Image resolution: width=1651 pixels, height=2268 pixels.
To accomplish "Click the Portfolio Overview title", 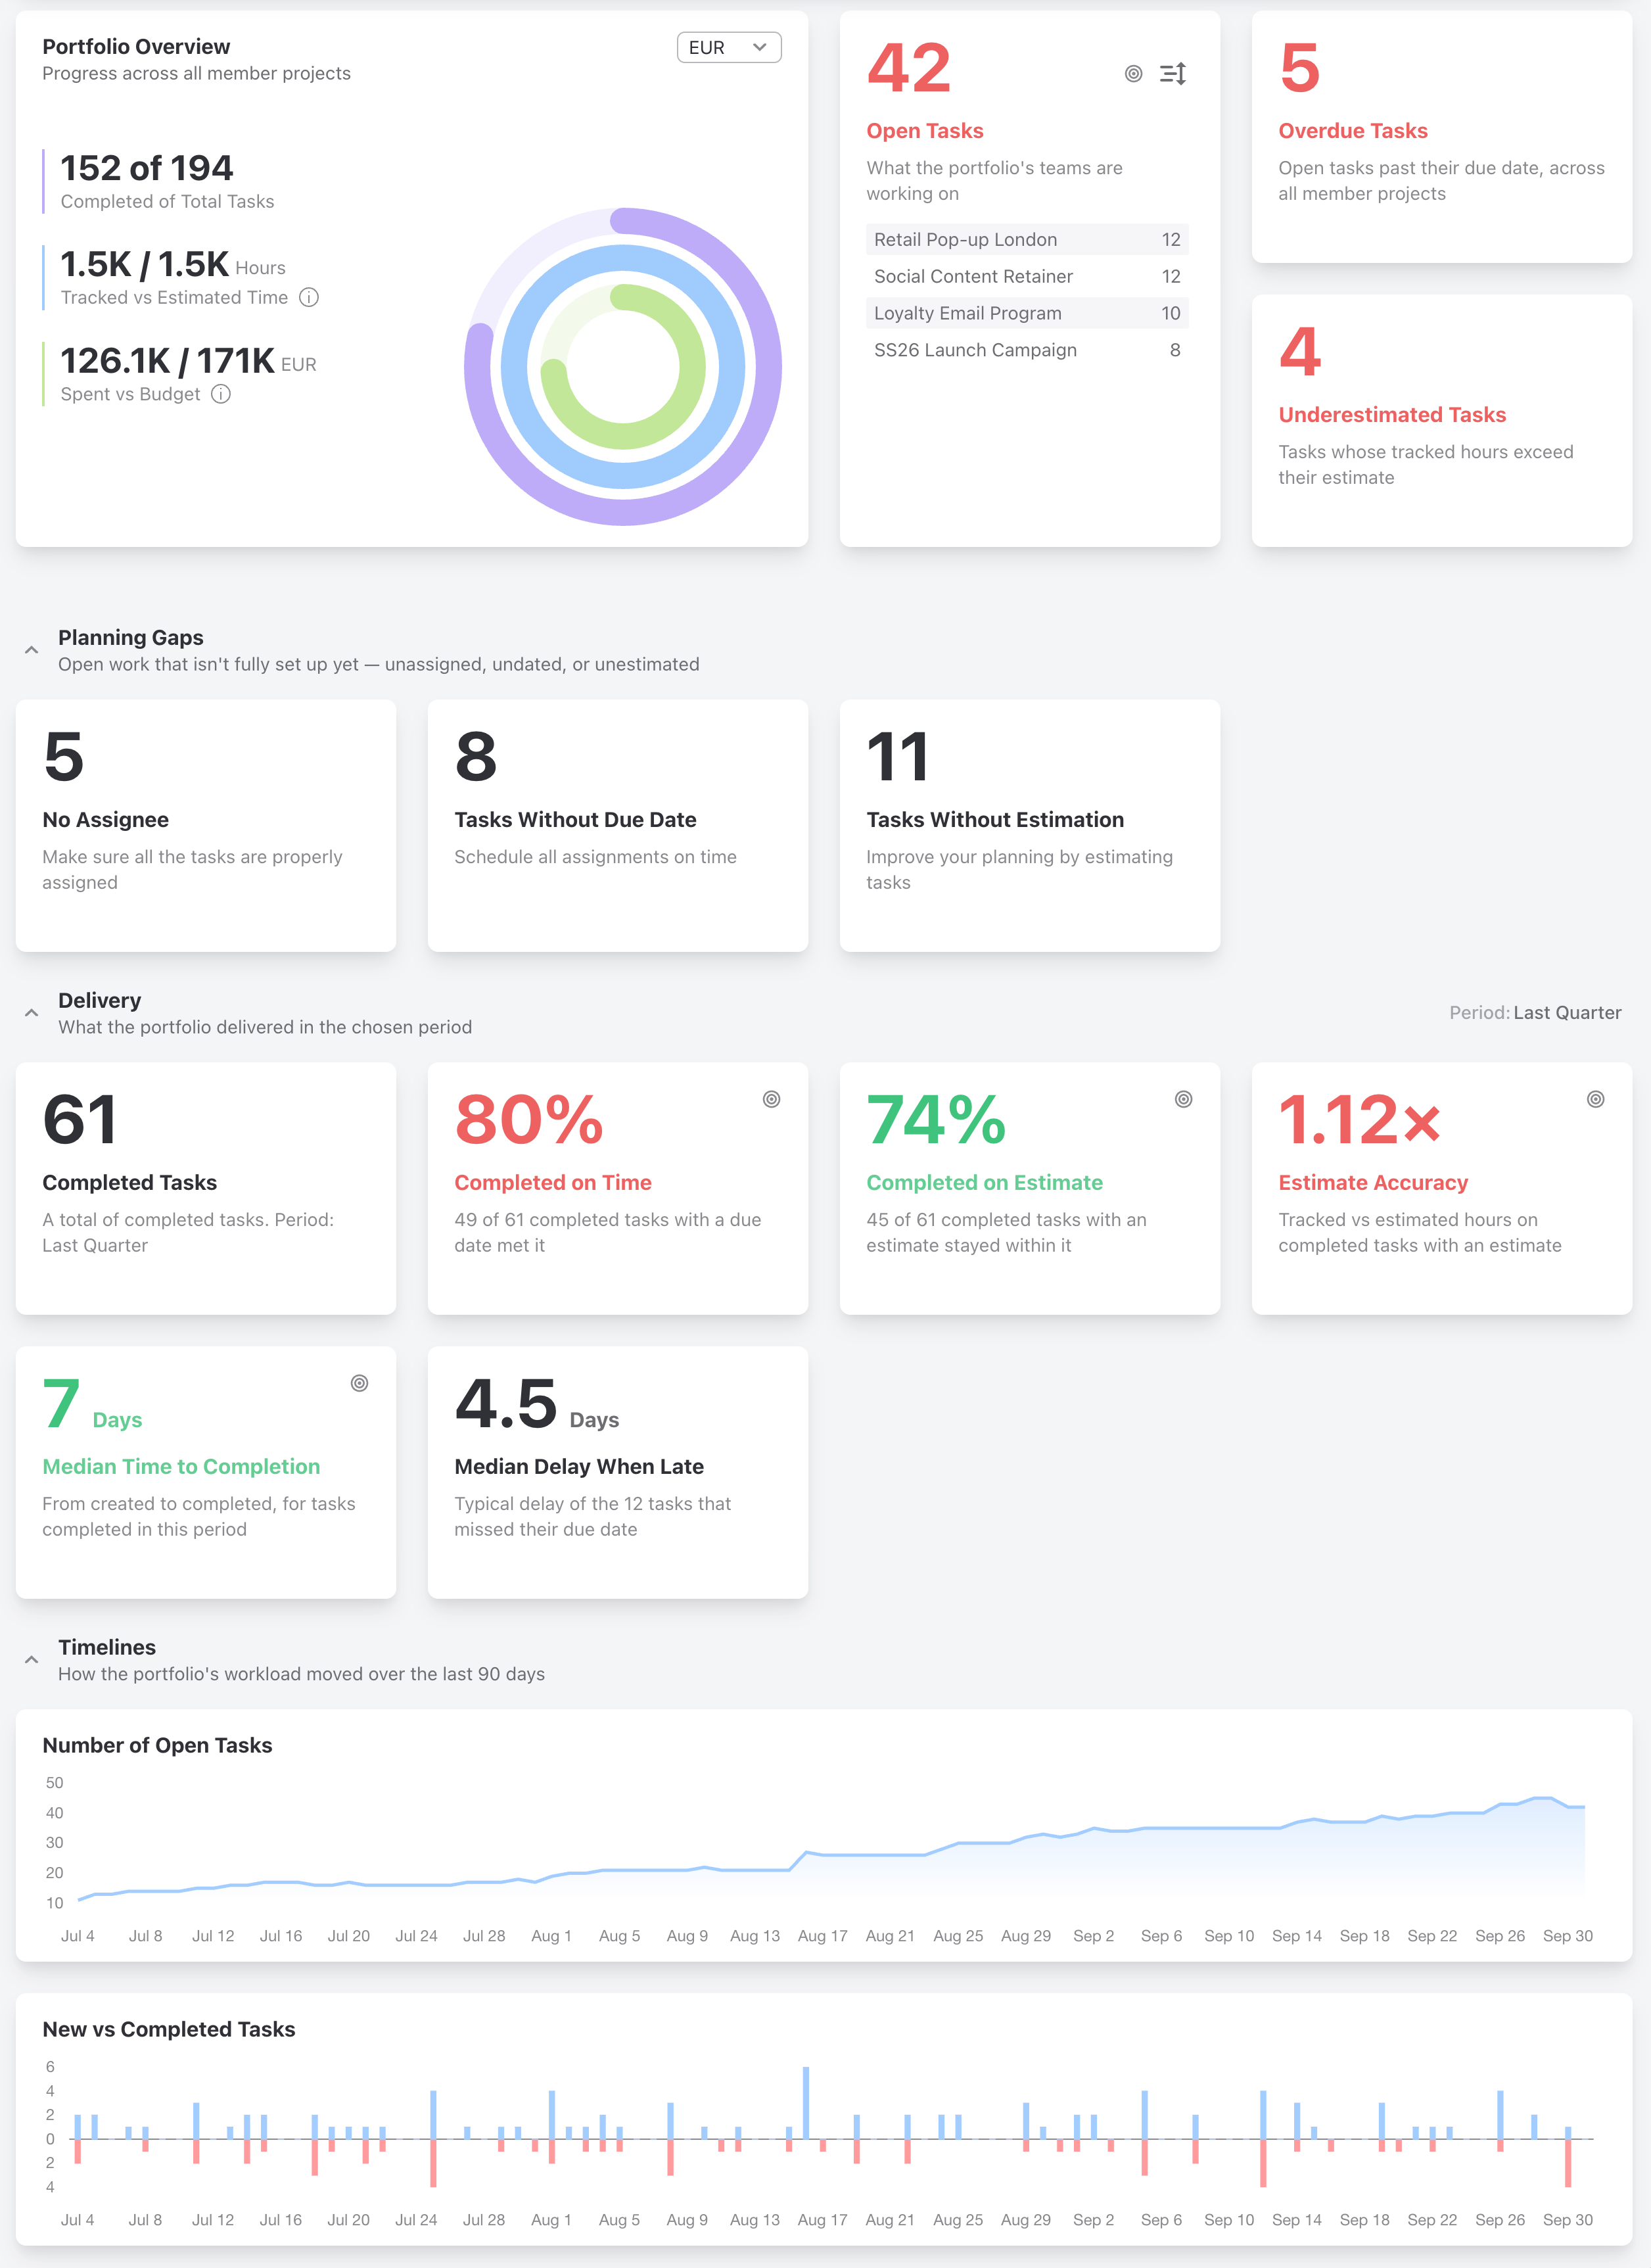I will [136, 46].
